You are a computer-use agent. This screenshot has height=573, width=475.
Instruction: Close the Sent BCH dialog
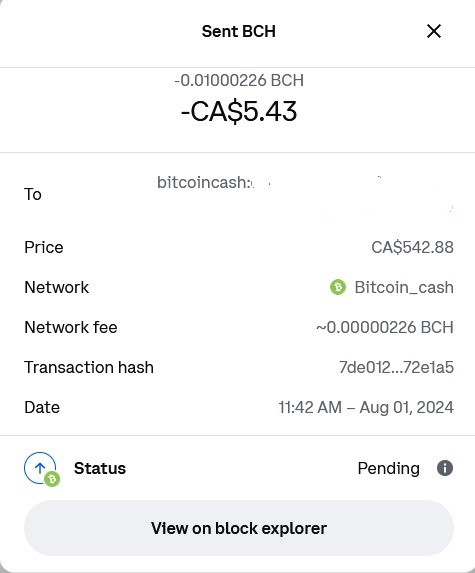434,31
